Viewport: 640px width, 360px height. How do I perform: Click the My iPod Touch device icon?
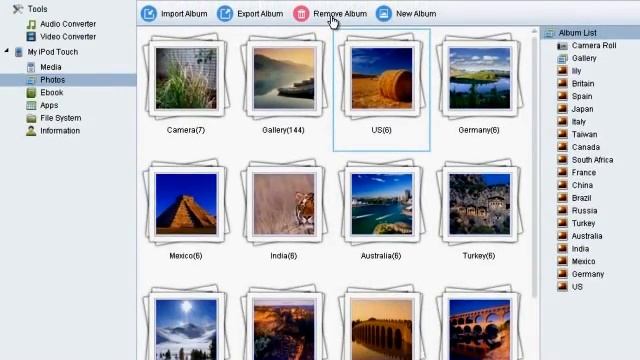click(x=18, y=52)
